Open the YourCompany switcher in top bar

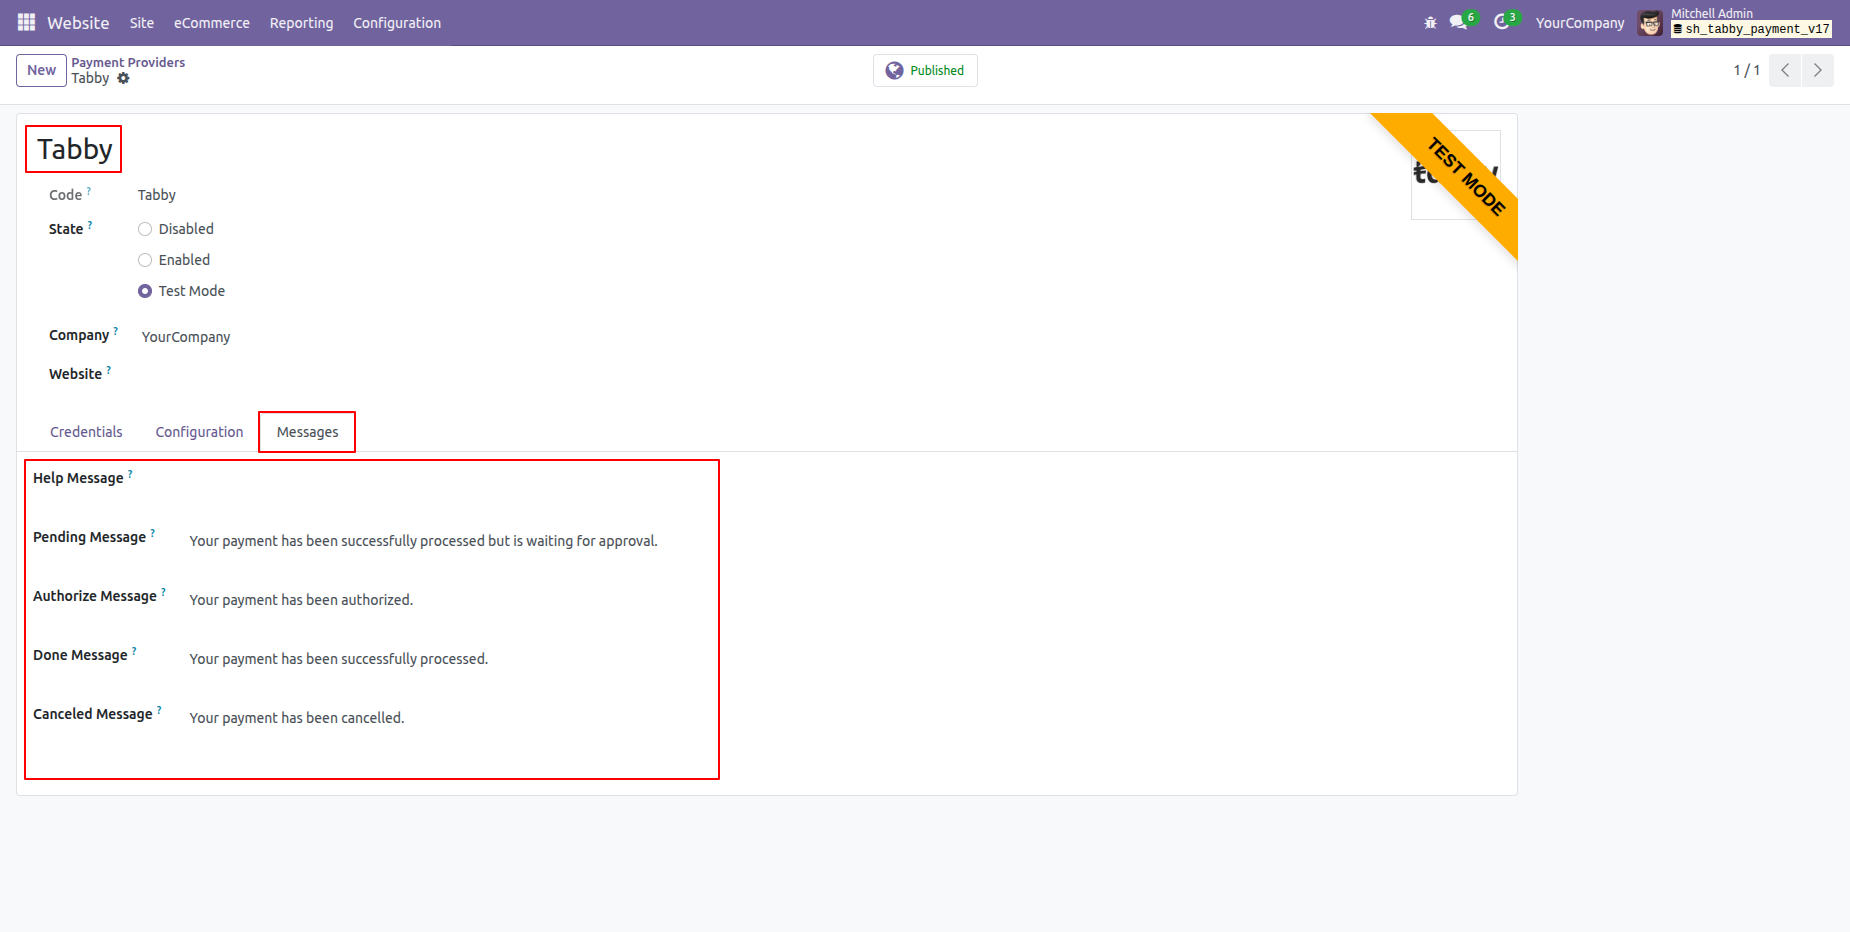click(1580, 23)
